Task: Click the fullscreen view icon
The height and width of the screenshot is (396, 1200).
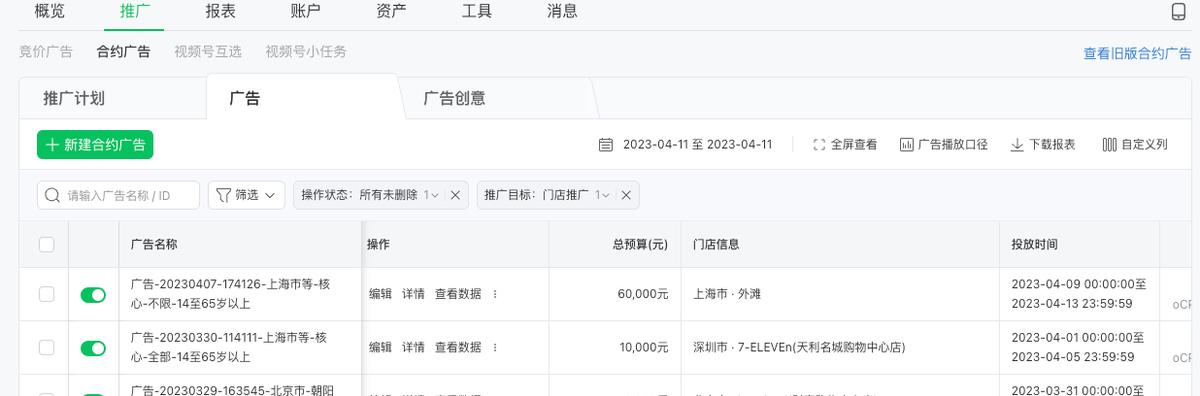Action: click(819, 145)
